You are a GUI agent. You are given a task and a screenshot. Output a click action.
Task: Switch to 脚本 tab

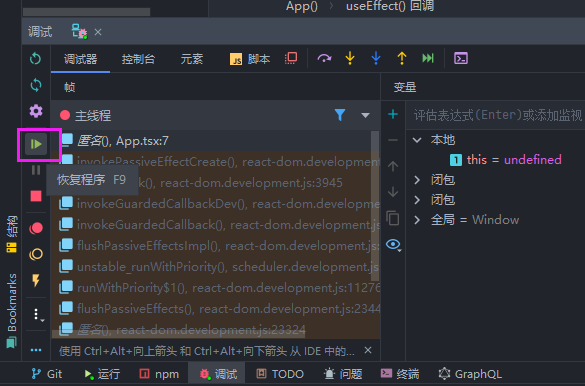click(x=250, y=59)
